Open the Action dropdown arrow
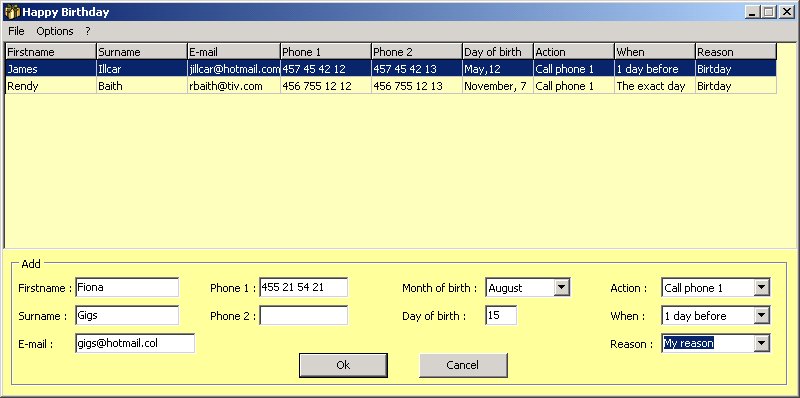This screenshot has height=398, width=800. tap(761, 288)
